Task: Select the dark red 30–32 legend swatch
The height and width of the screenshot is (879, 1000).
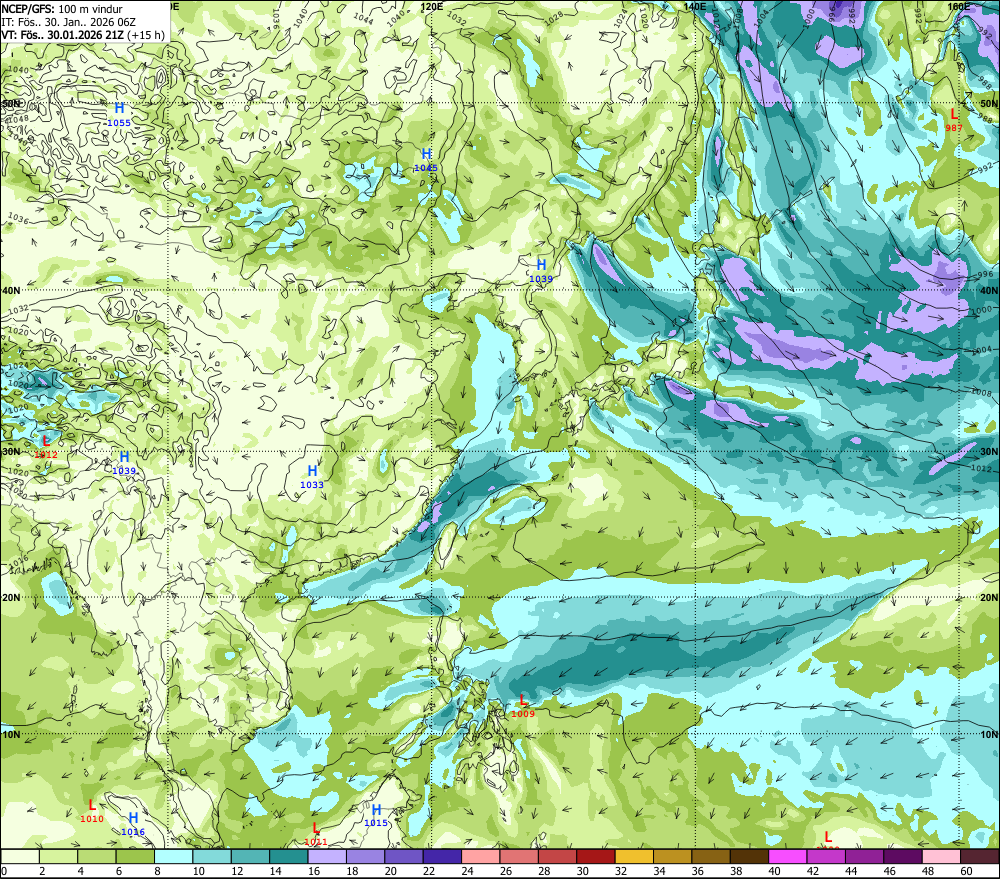Action: click(x=596, y=856)
